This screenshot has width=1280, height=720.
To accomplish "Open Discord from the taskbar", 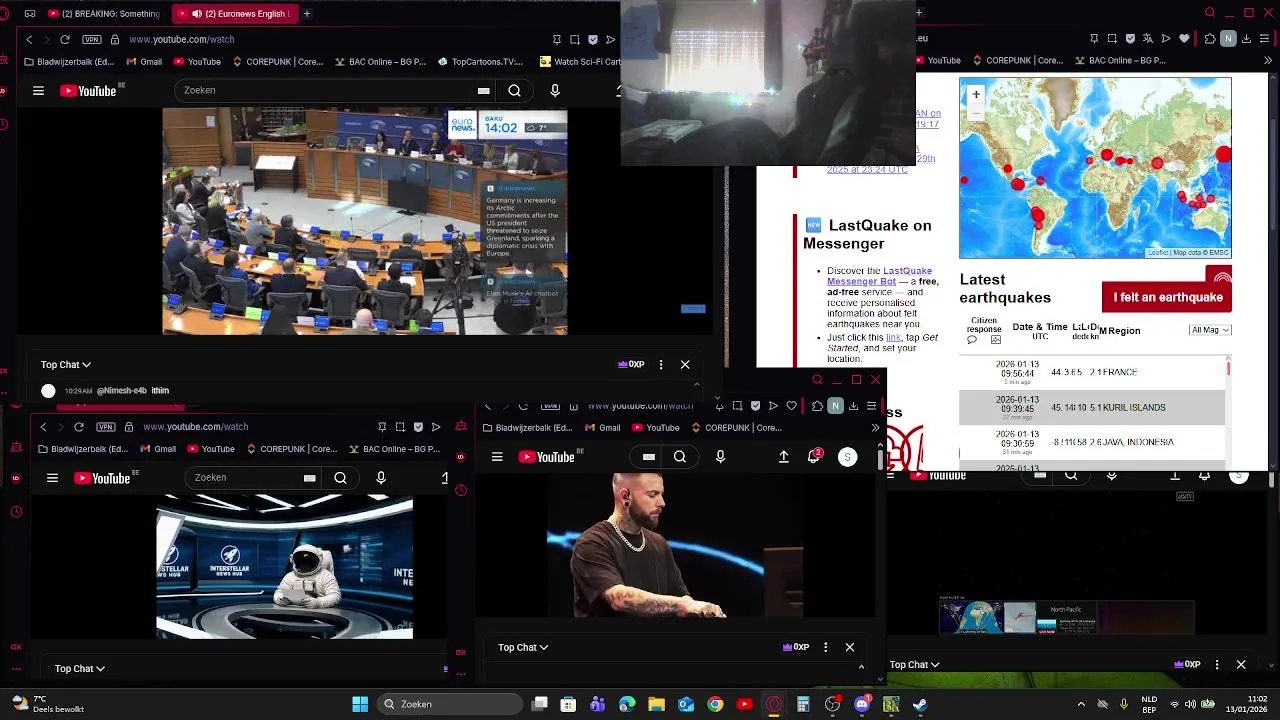I will 862,704.
